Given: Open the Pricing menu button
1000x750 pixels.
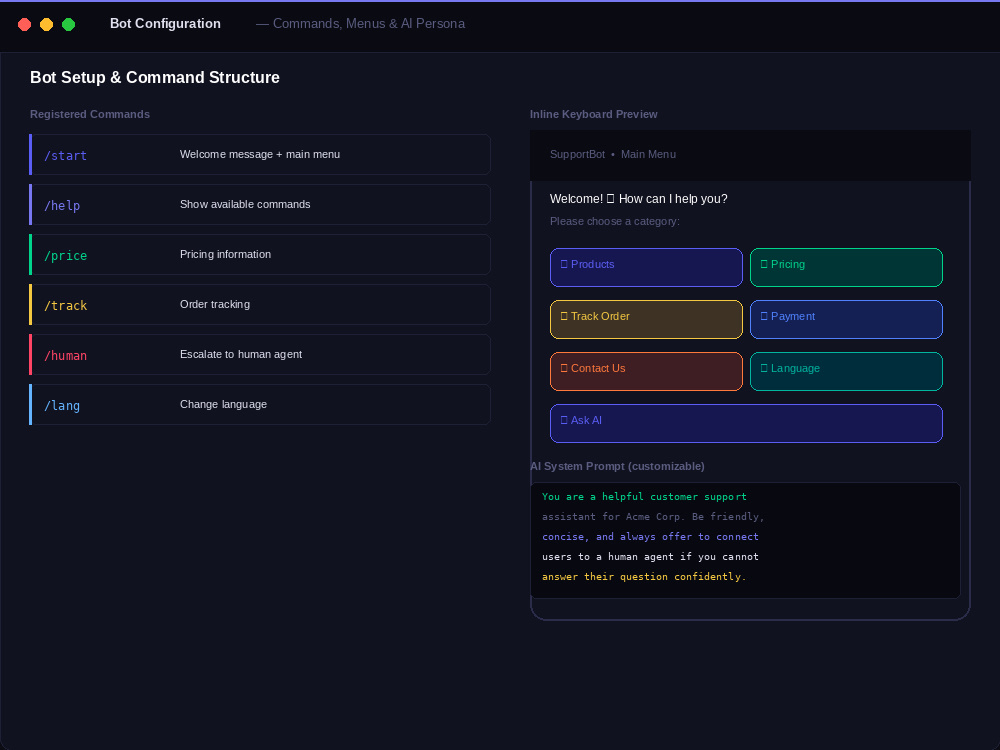Looking at the screenshot, I should pyautogui.click(x=846, y=267).
